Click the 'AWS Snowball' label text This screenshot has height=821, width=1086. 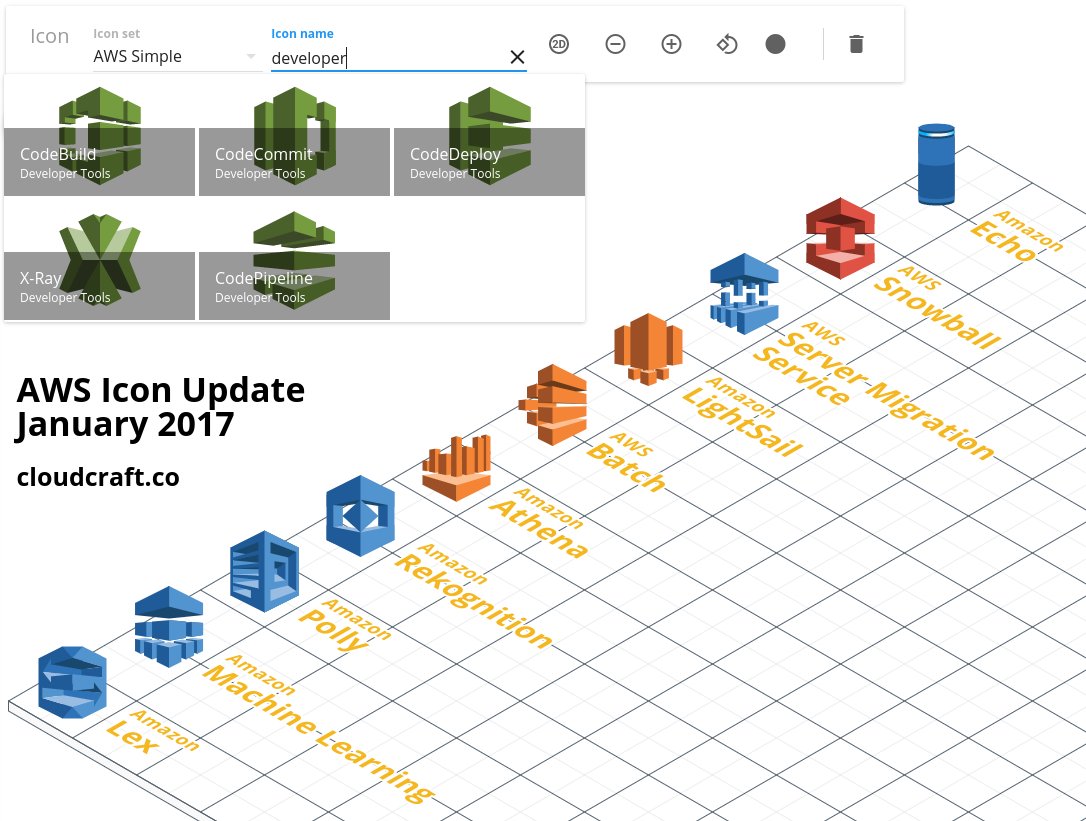[x=937, y=307]
